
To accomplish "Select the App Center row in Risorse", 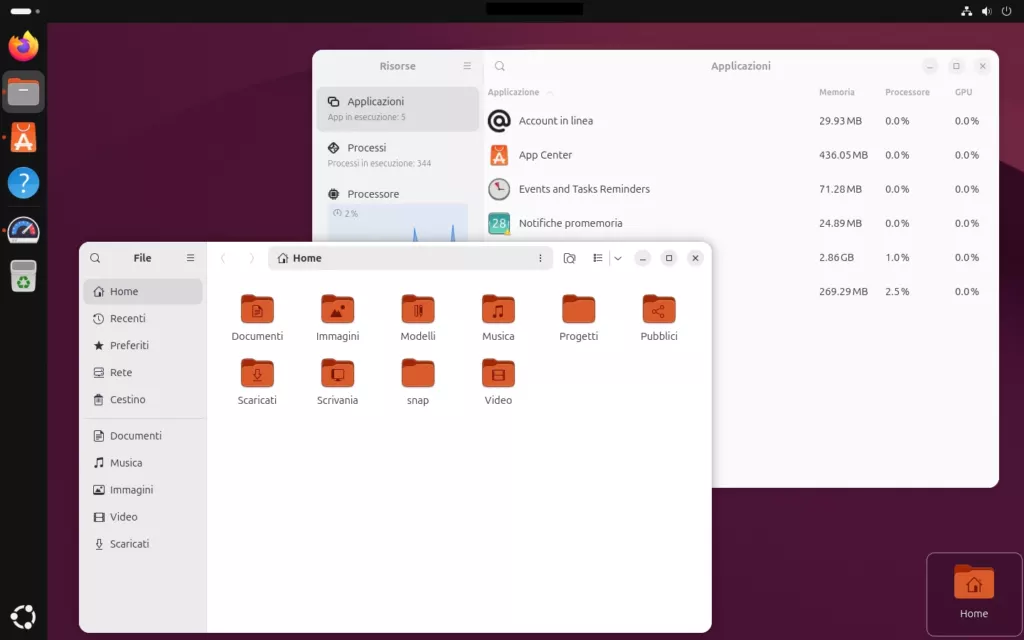I will [x=741, y=155].
